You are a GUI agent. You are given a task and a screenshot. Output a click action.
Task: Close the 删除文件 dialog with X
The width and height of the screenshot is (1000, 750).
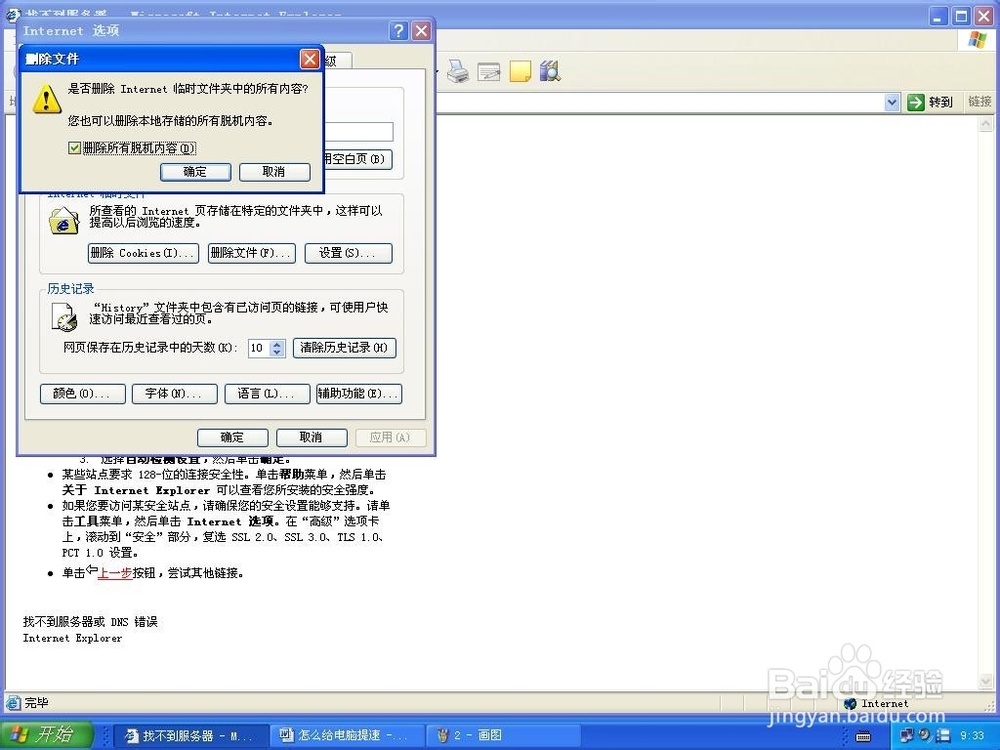[x=309, y=59]
